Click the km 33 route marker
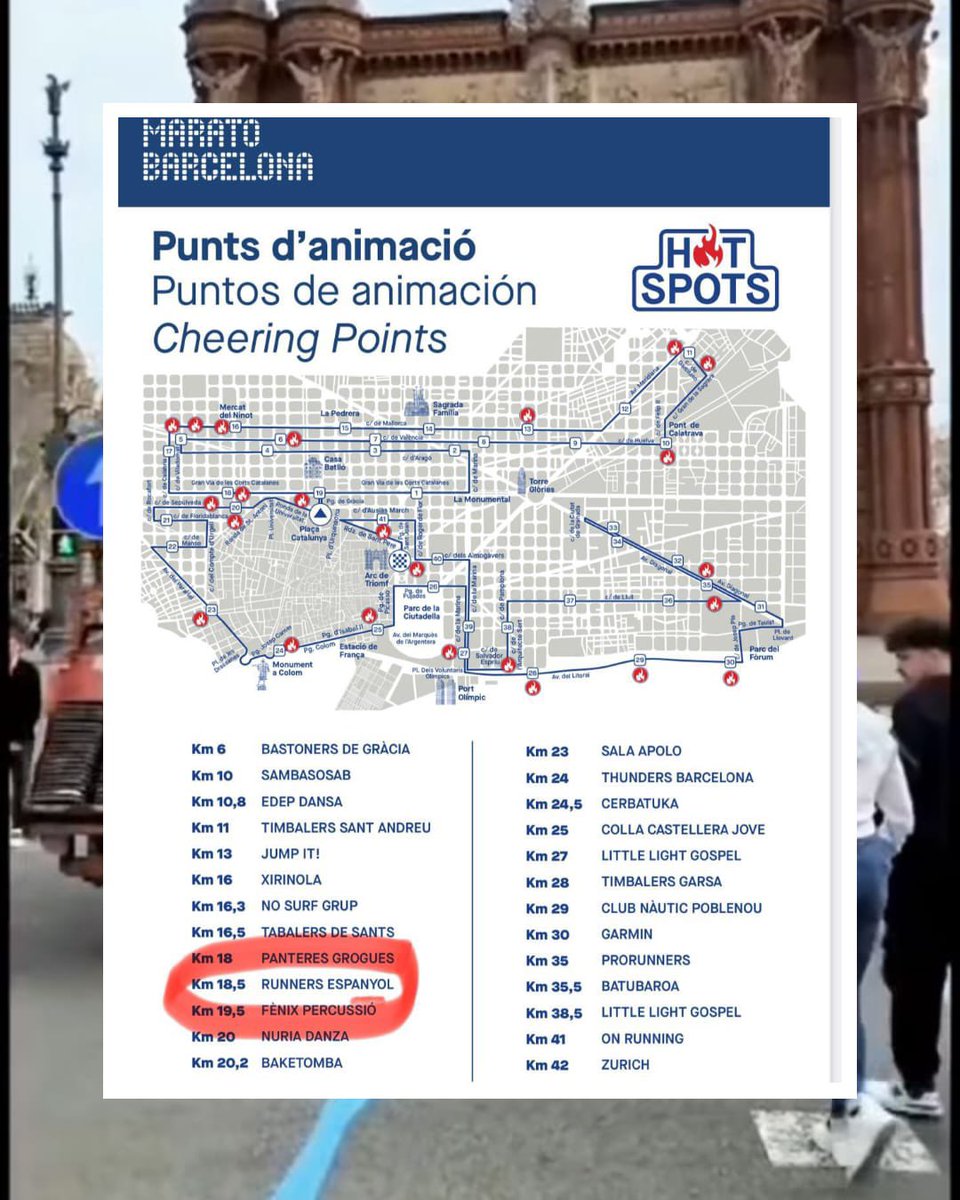 point(613,527)
